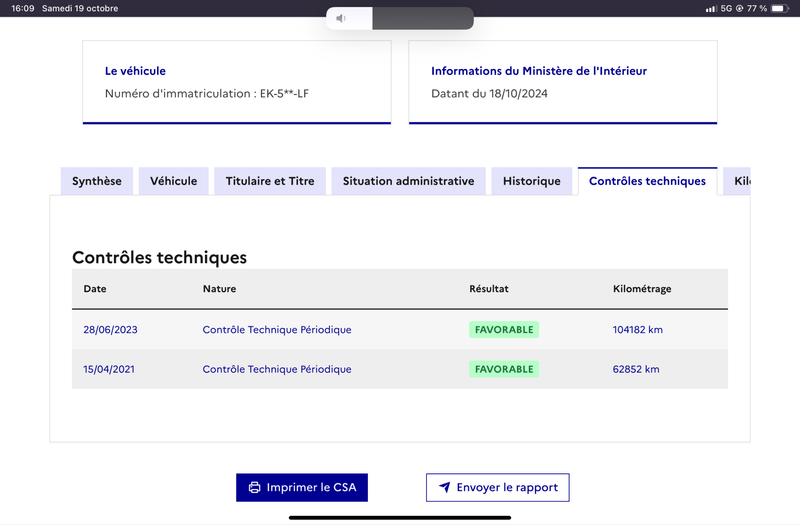Tap the battery icon in status bar
This screenshot has width=800, height=525.
pyautogui.click(x=780, y=8)
